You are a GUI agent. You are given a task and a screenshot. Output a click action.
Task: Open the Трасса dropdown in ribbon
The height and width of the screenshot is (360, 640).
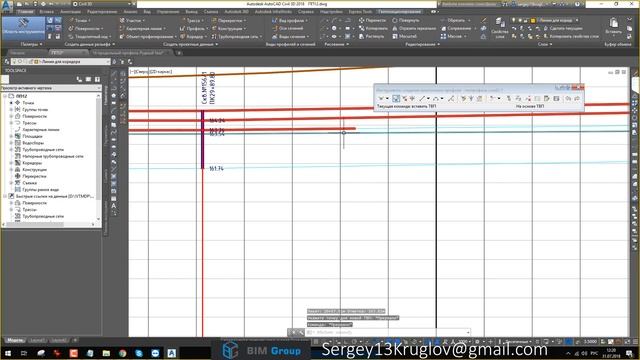[x=191, y=20]
